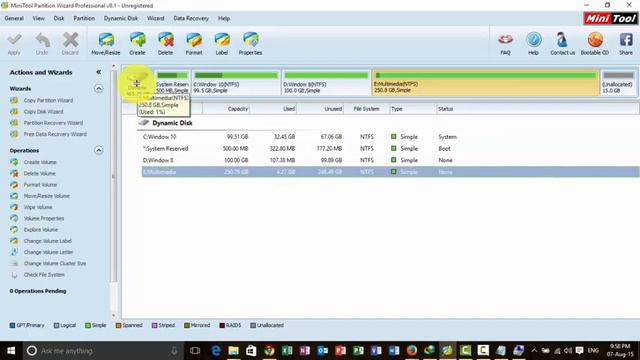Run Check File System operation

point(44,275)
